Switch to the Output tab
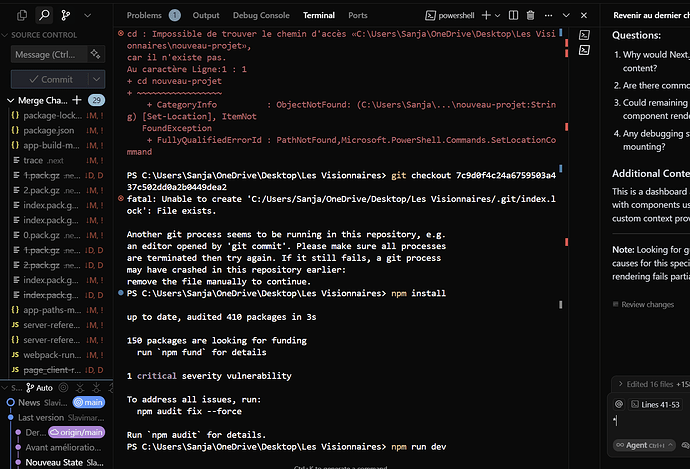This screenshot has width=690, height=469. pos(206,15)
